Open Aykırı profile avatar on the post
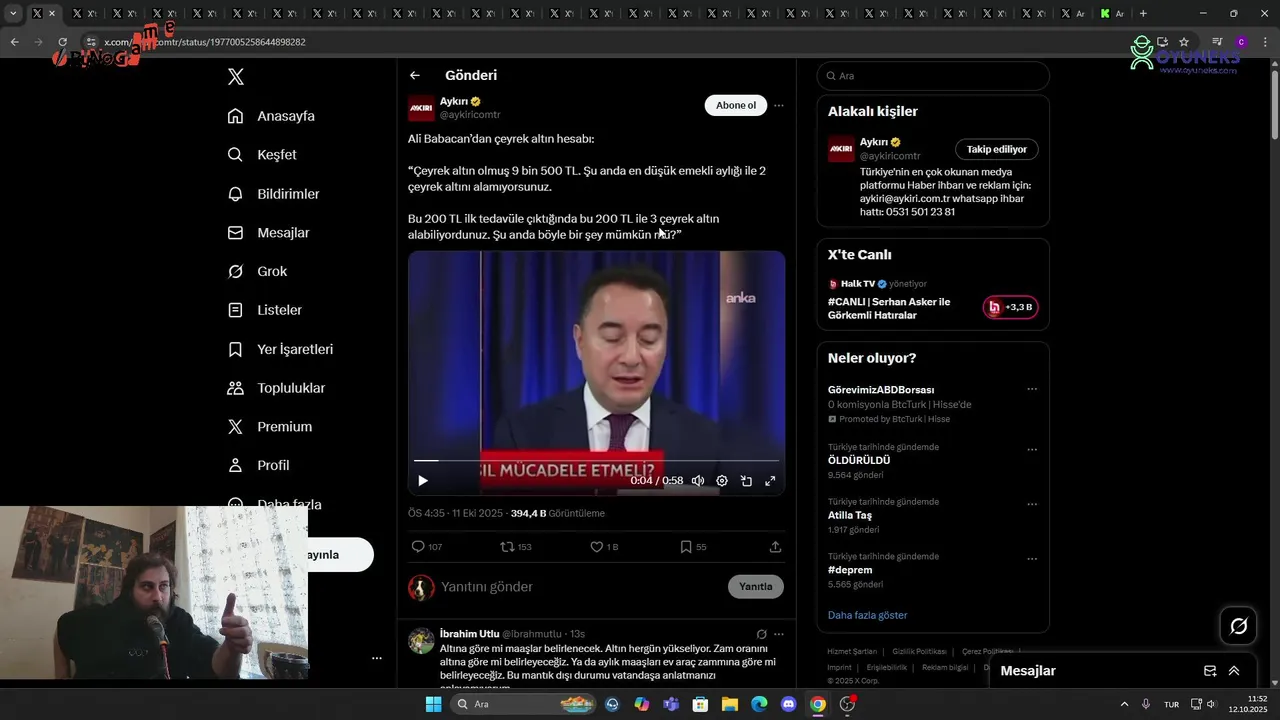Viewport: 1280px width, 720px height. (x=421, y=108)
